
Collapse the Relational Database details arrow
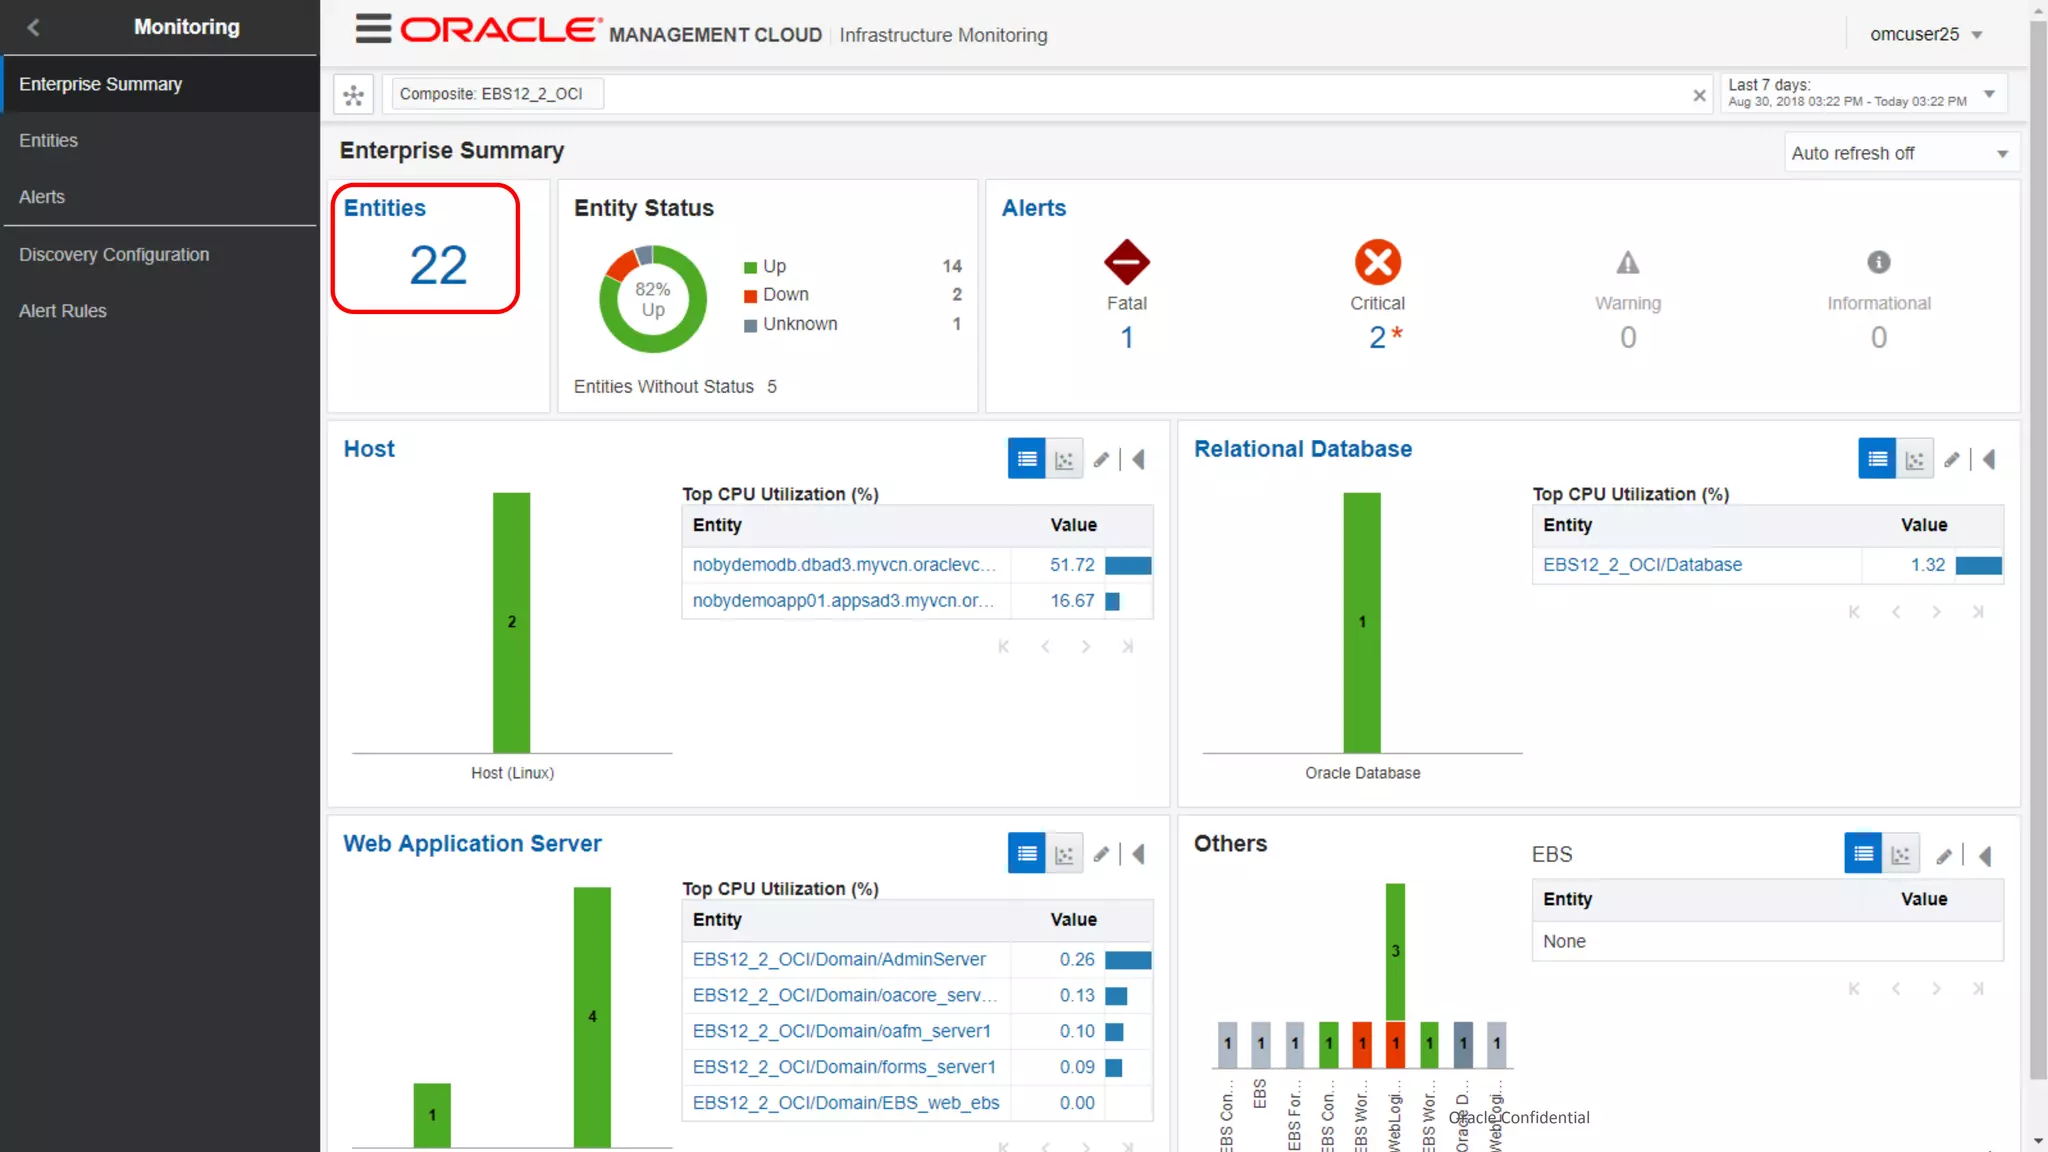[x=1989, y=460]
